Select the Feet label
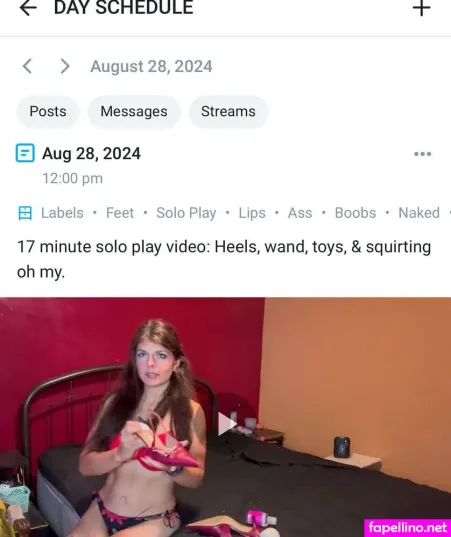 120,213
